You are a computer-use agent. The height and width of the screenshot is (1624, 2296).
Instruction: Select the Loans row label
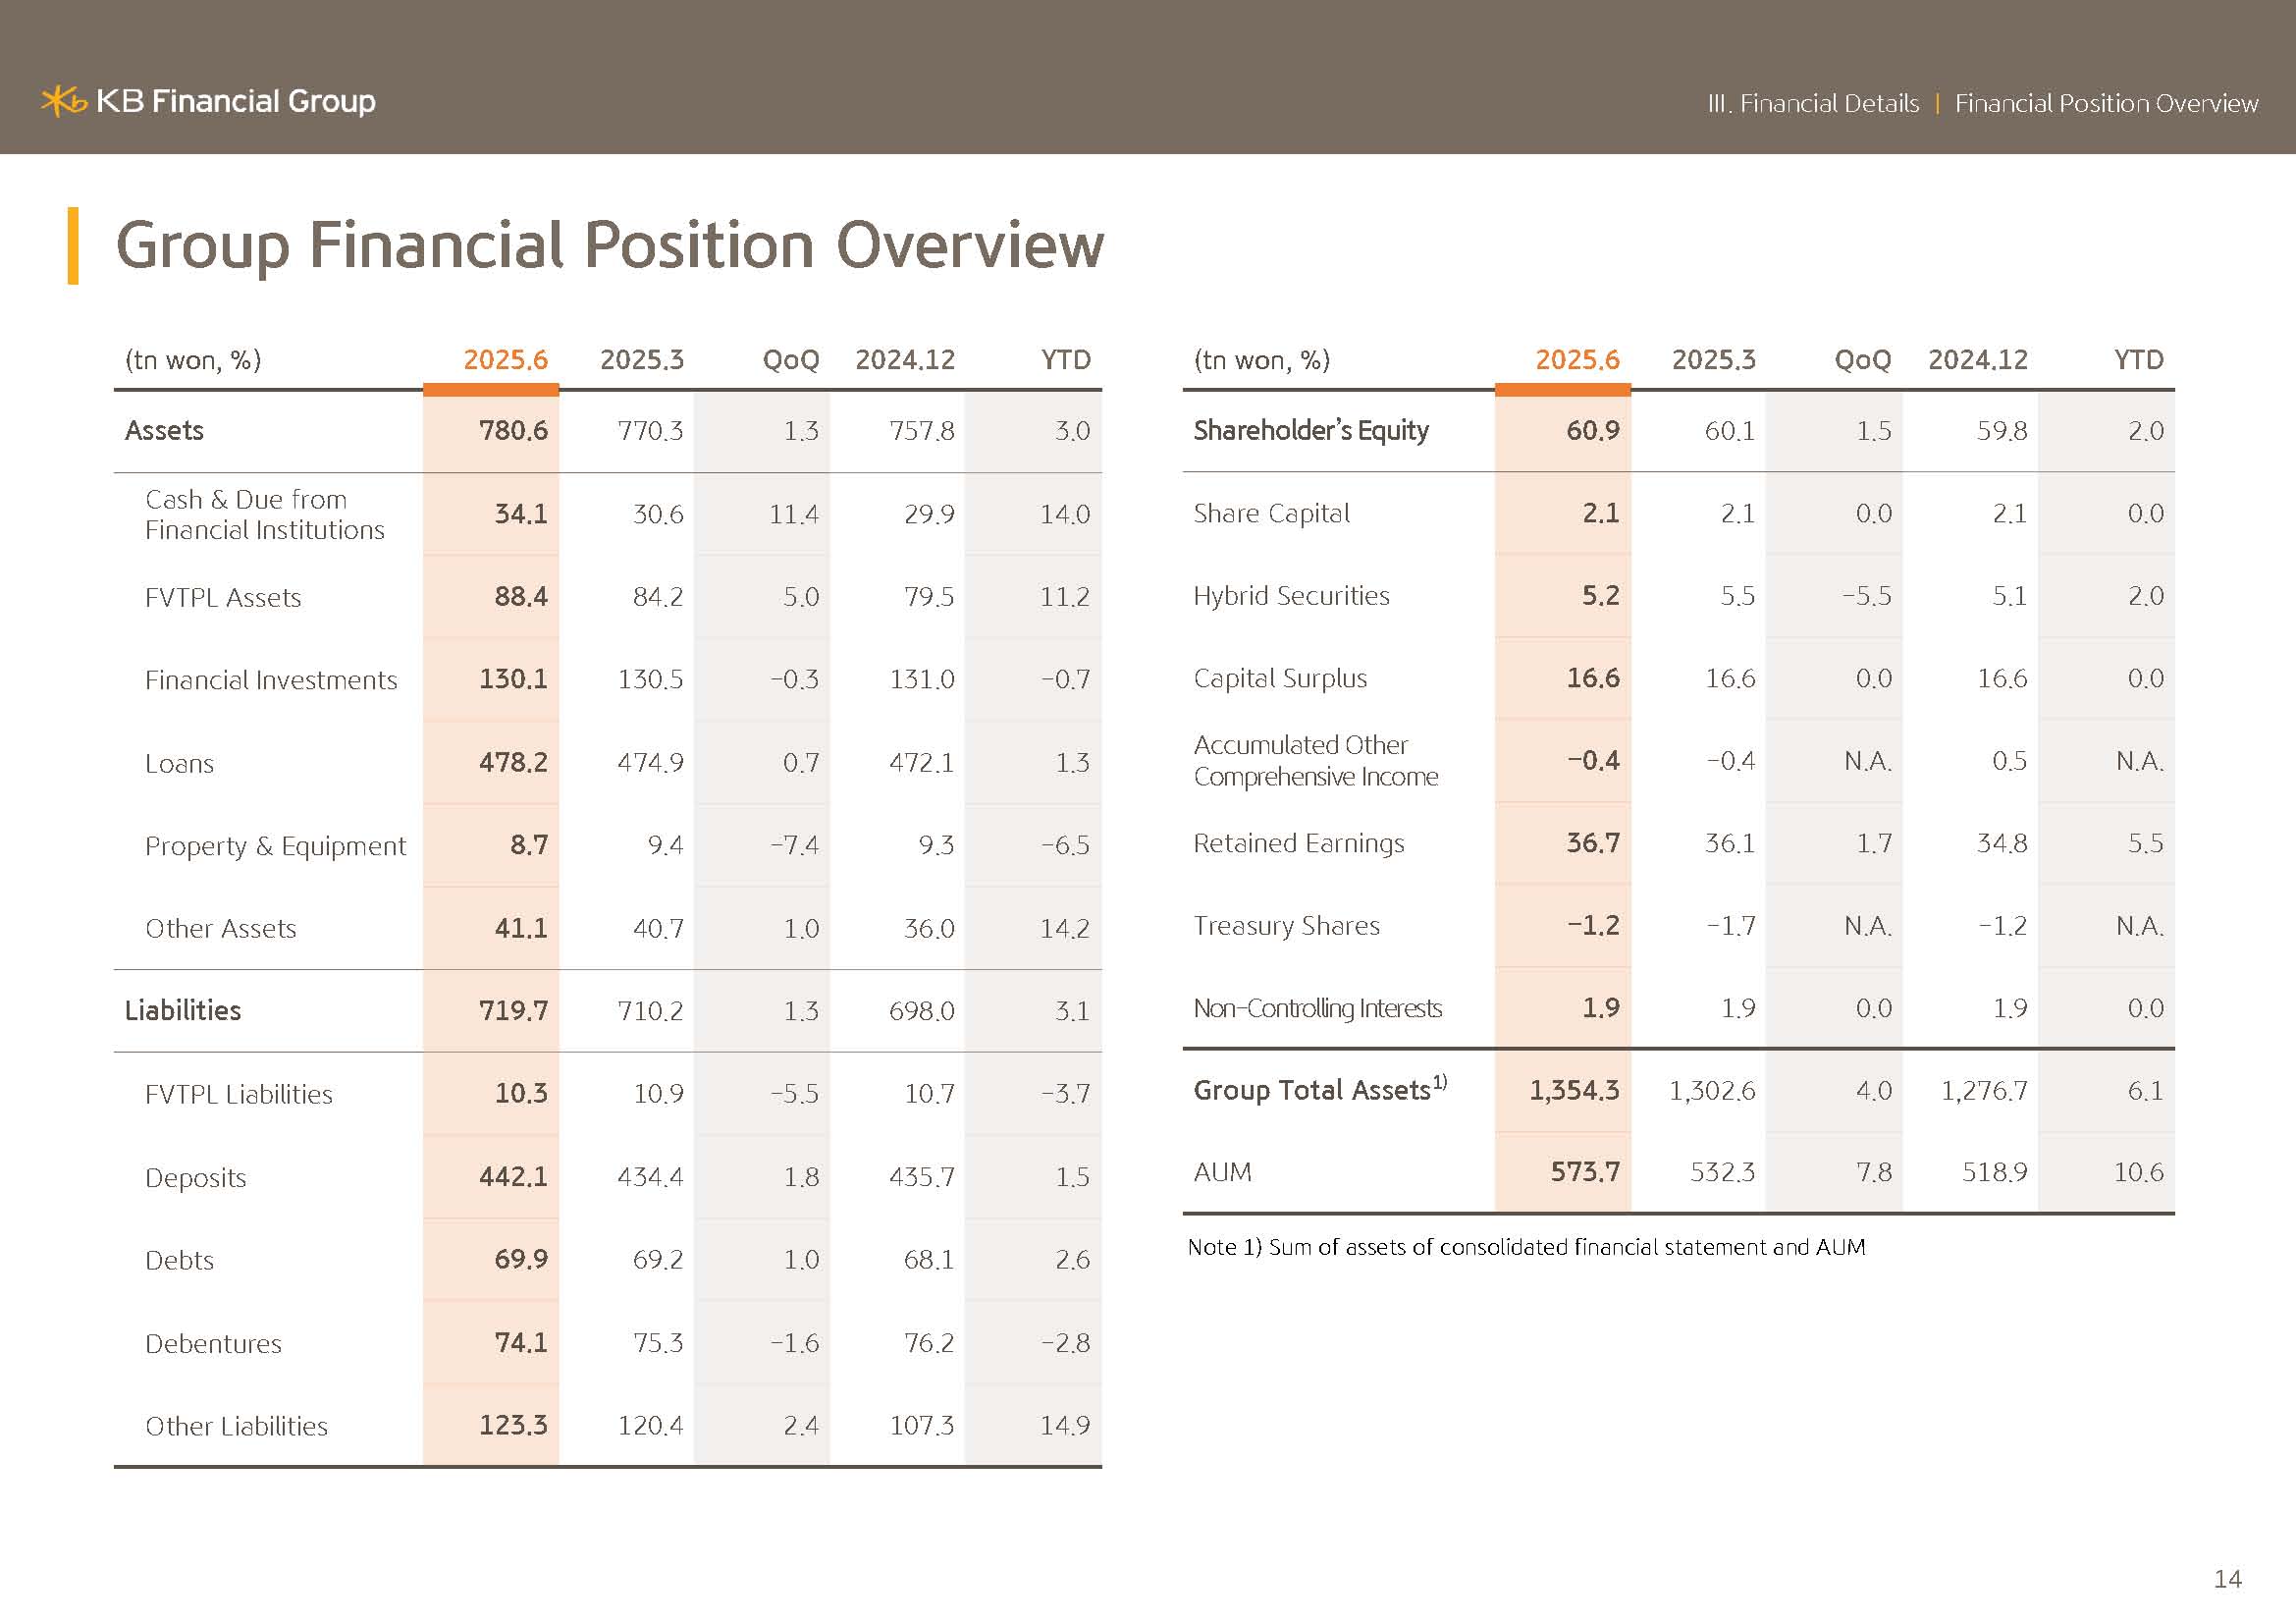tap(180, 764)
